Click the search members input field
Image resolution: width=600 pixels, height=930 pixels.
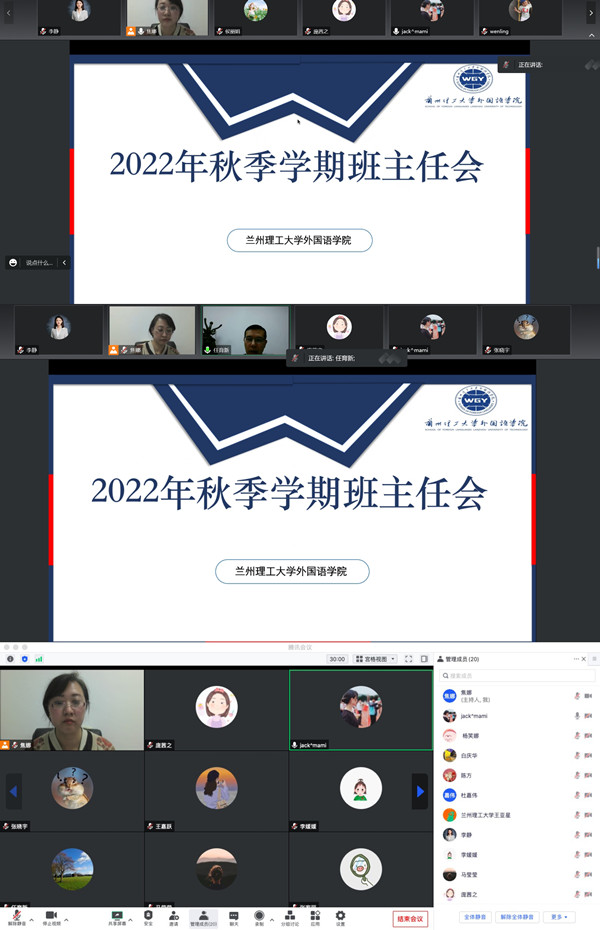[x=515, y=676]
